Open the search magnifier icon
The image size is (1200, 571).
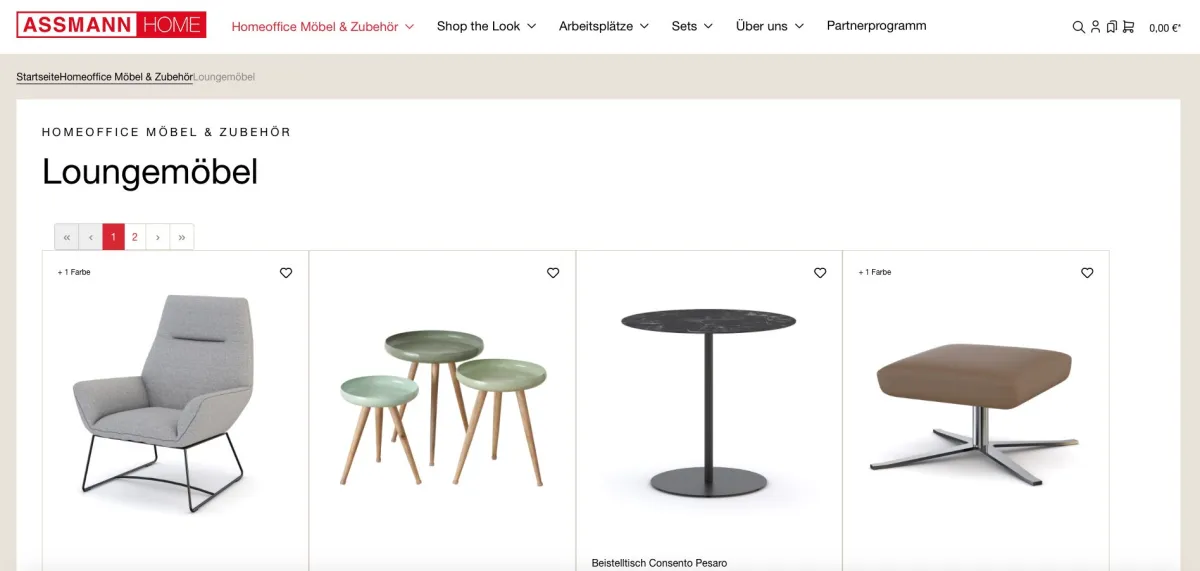(x=1078, y=27)
